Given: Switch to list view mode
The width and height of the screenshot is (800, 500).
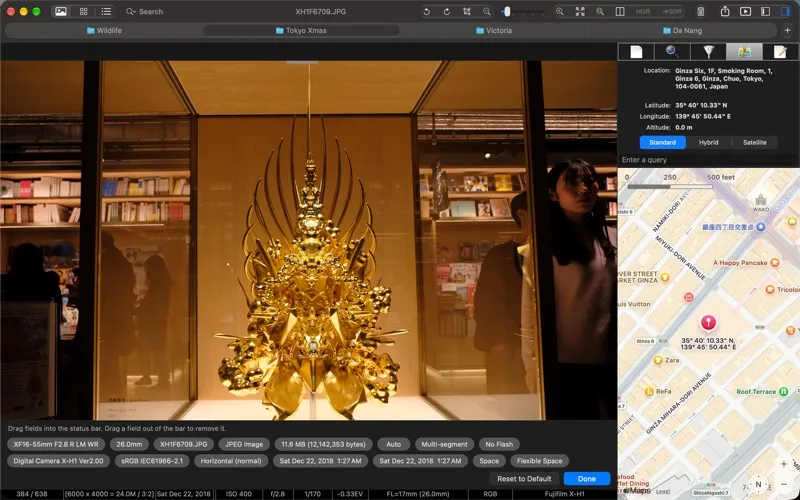Looking at the screenshot, I should (x=106, y=11).
